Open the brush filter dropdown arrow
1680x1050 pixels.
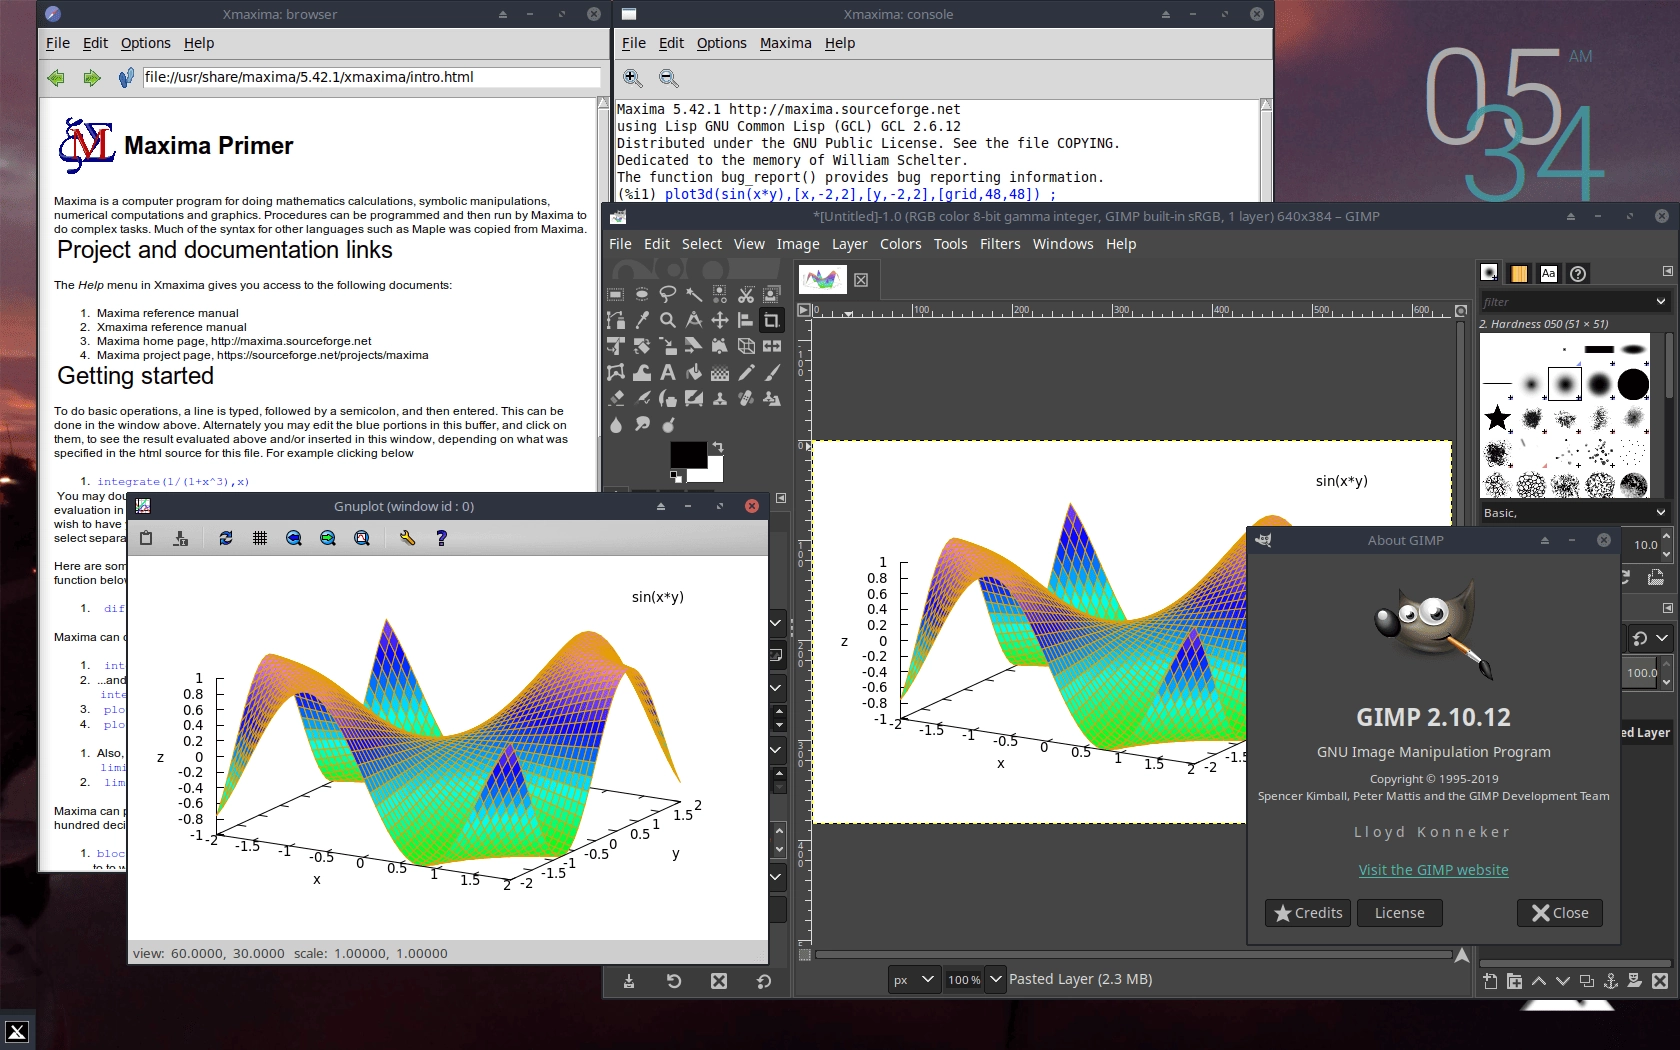click(x=1661, y=301)
